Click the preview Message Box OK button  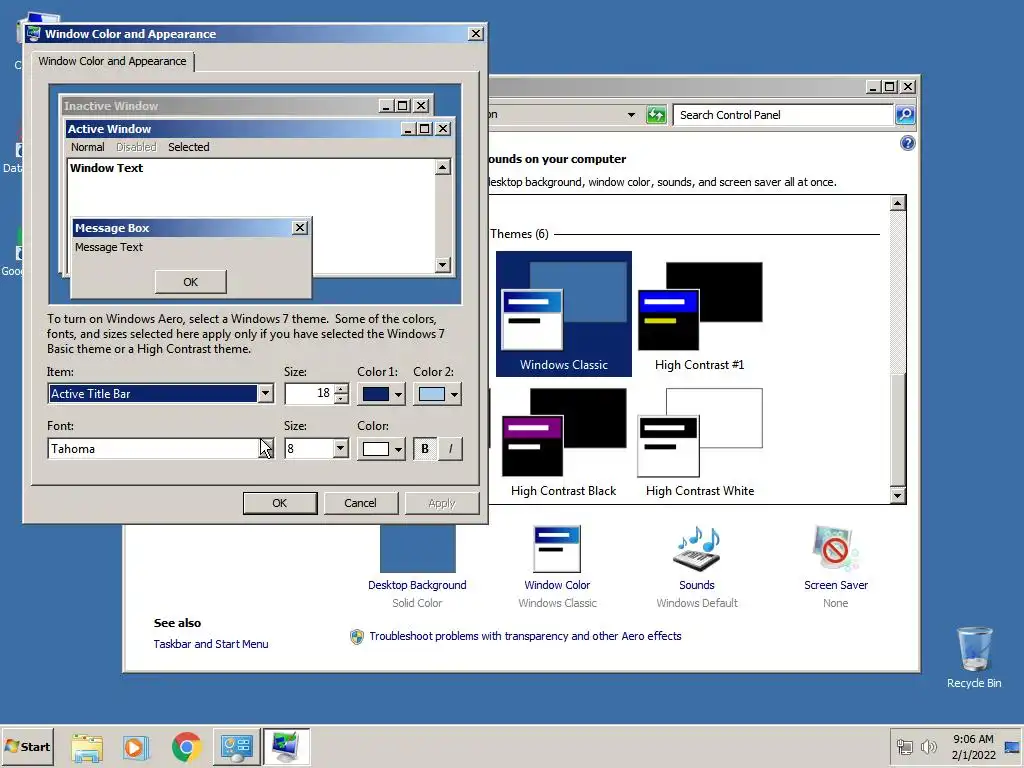191,282
